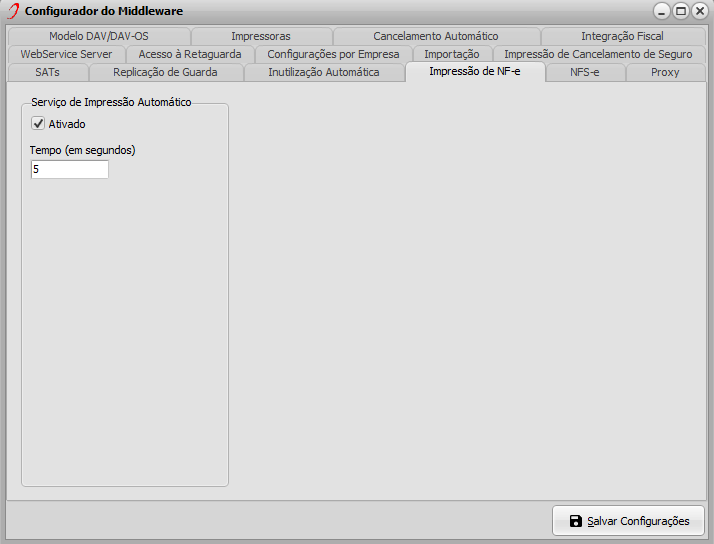Show the SATs tab
The image size is (714, 544).
[47, 72]
